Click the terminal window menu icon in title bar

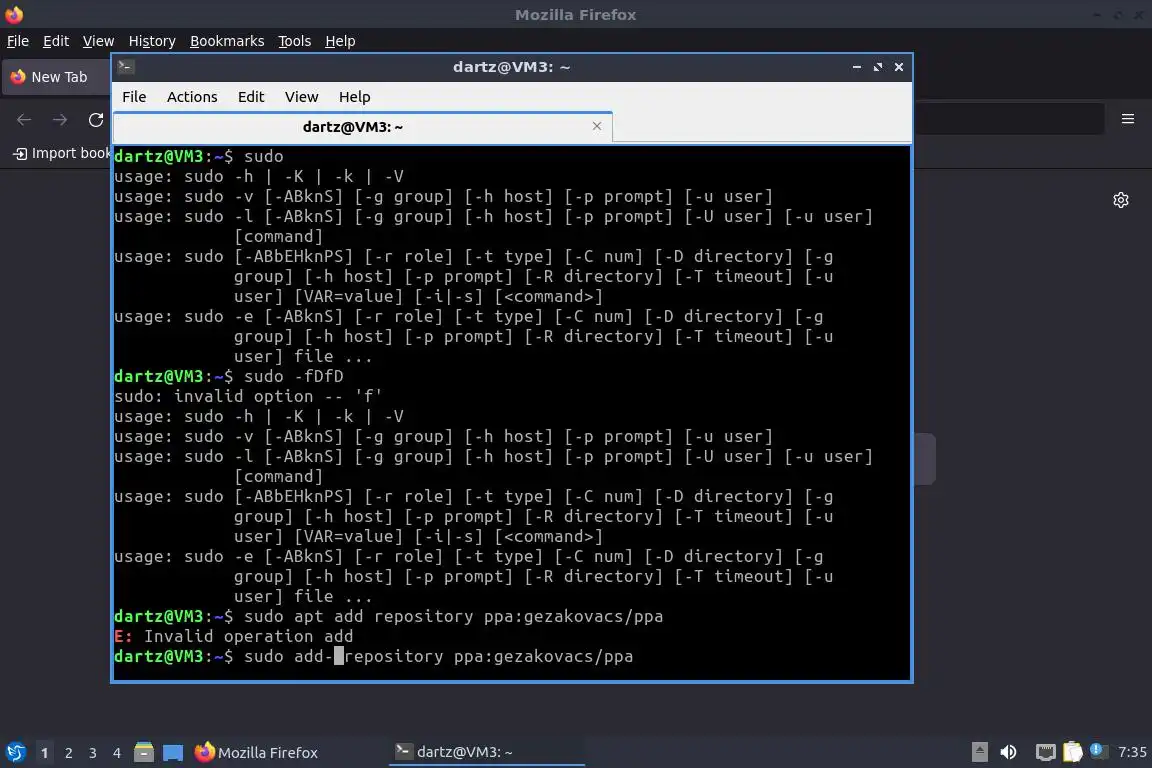pyautogui.click(x=125, y=67)
